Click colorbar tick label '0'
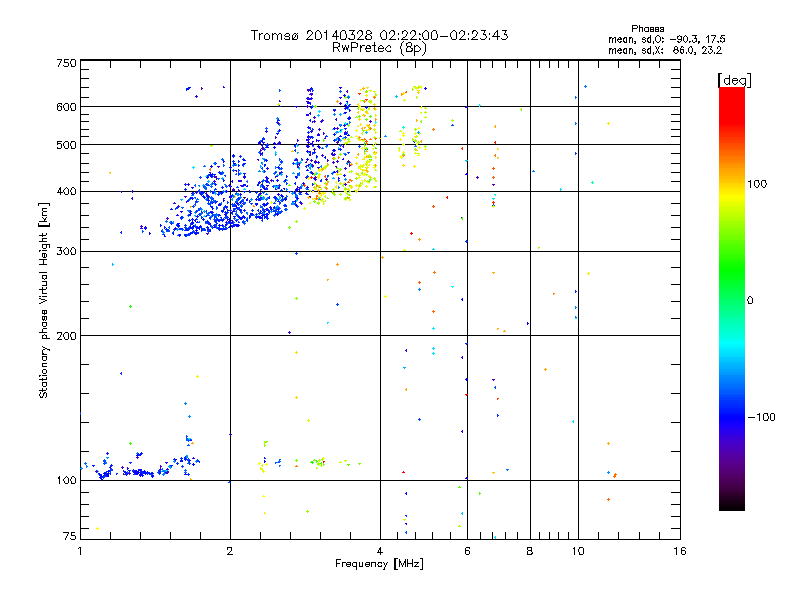The image size is (800, 600). point(750,301)
